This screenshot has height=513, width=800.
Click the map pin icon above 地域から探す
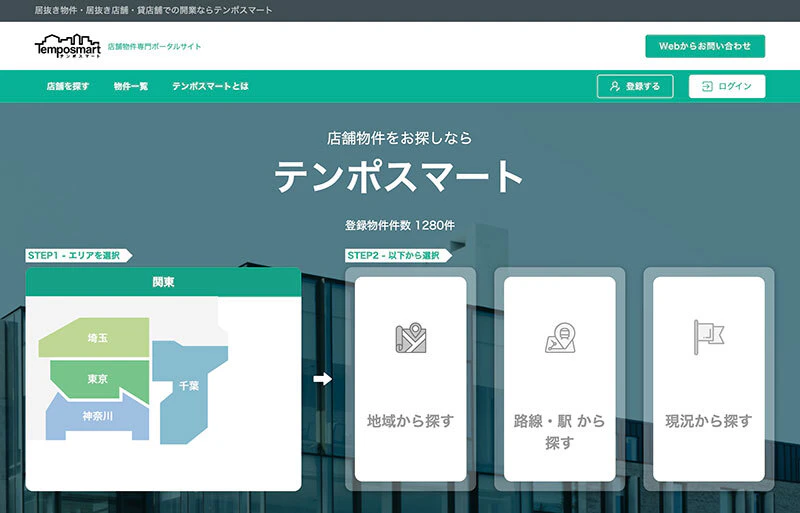(411, 337)
